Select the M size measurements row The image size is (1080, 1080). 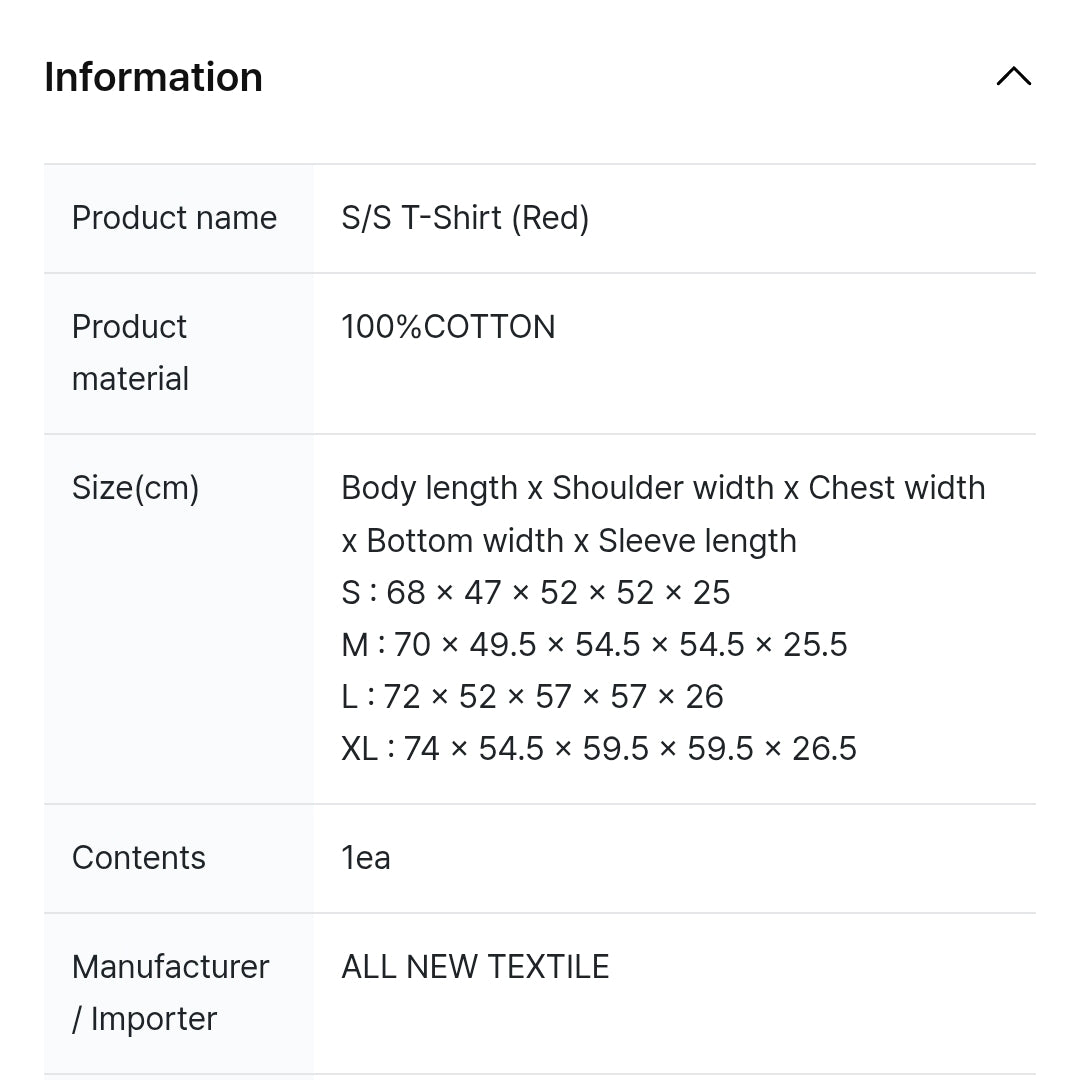594,645
